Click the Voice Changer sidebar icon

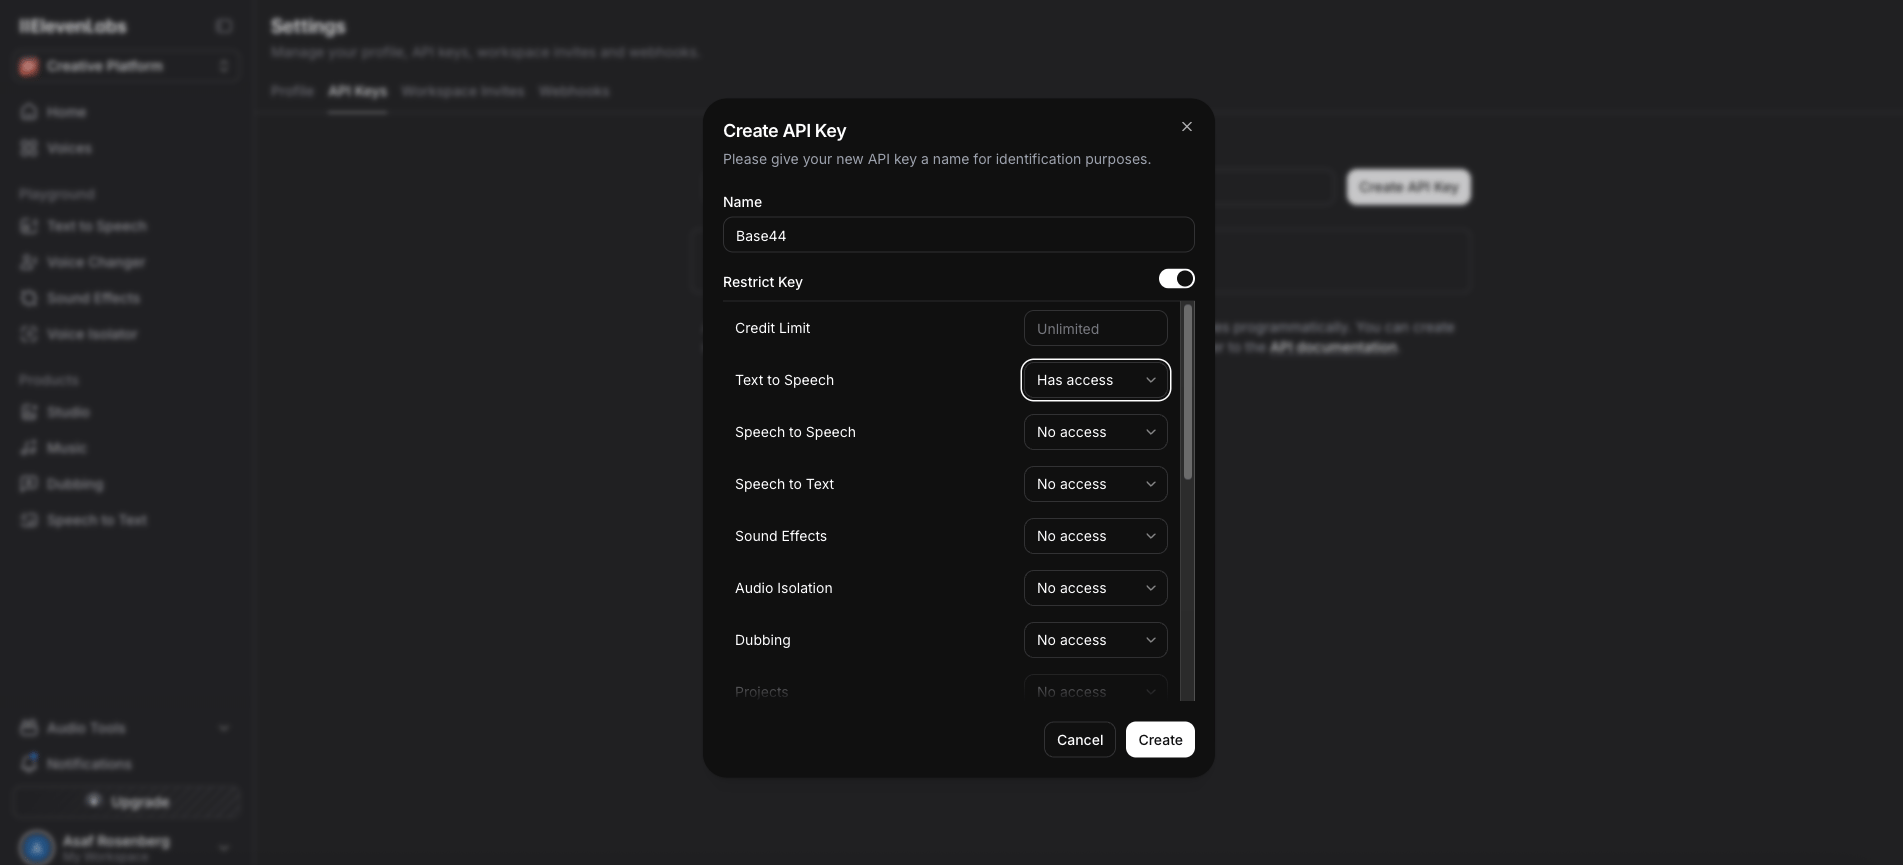29,262
